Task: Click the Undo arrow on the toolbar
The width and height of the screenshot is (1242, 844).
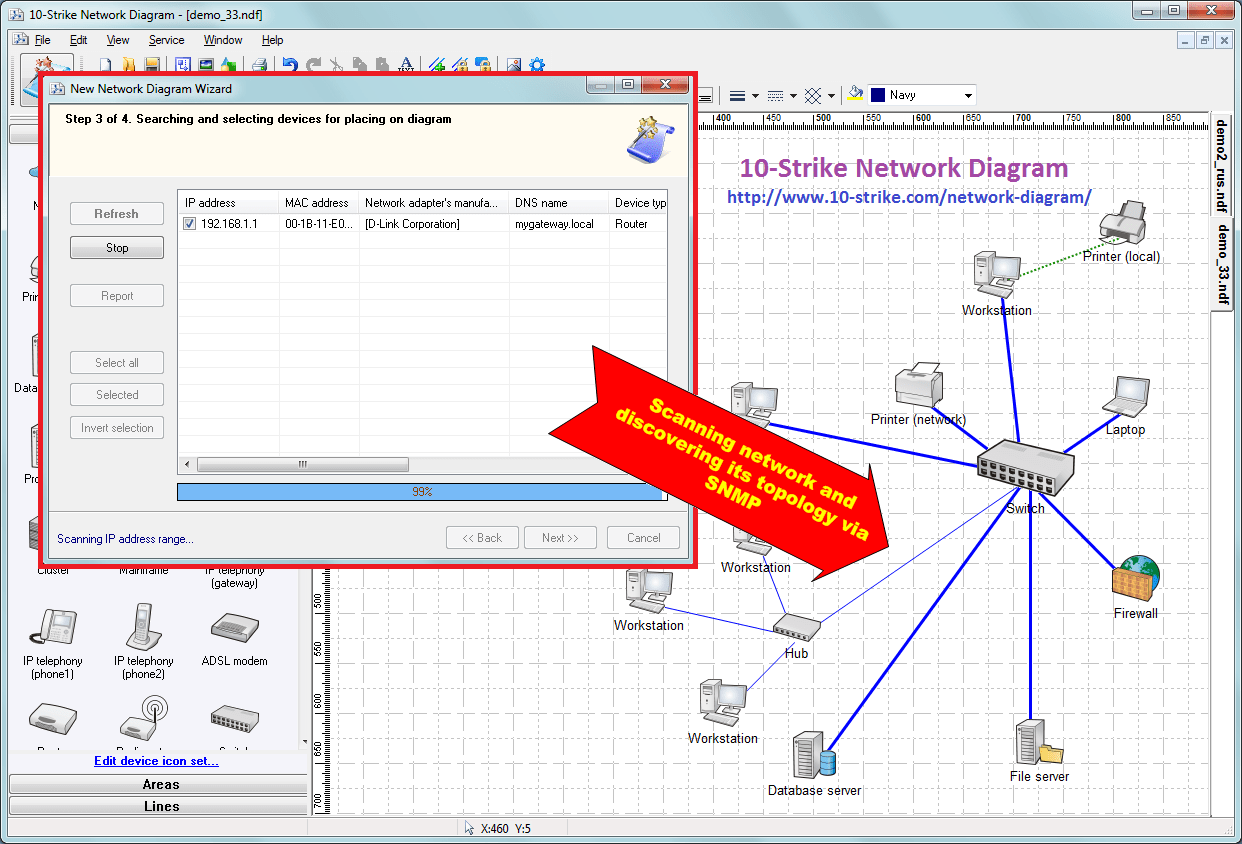Action: tap(290, 64)
